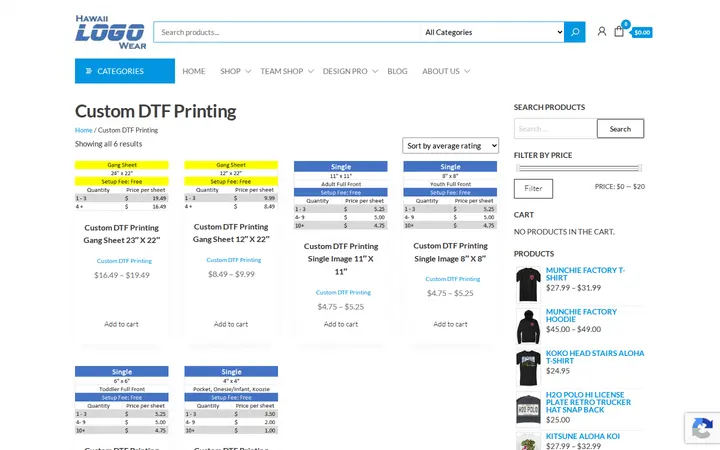
Task: Click the sidebar Search button
Action: coord(620,129)
